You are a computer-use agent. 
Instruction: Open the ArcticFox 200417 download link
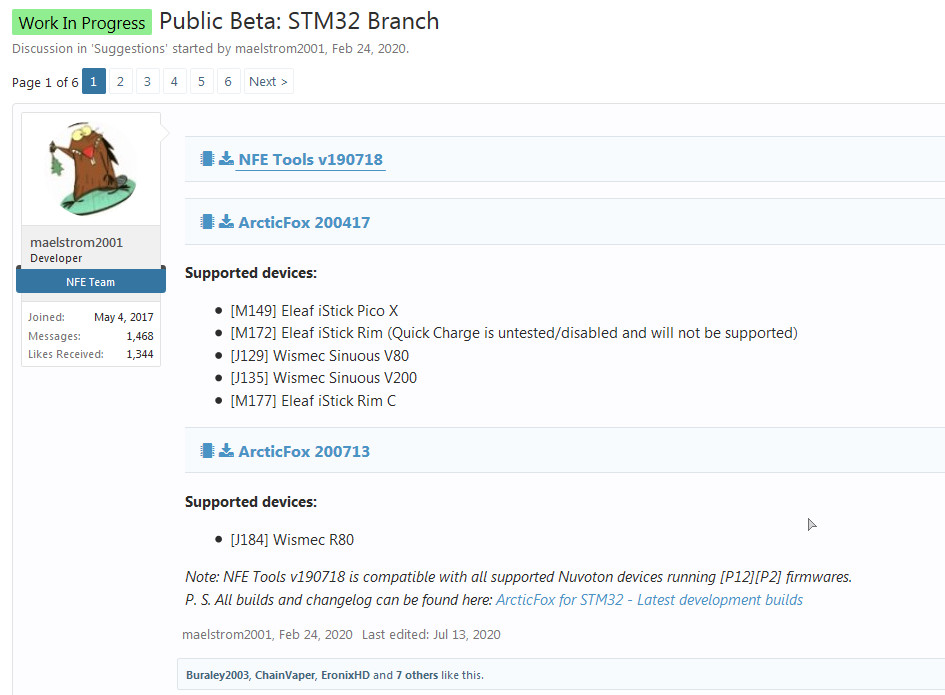pyautogui.click(x=304, y=222)
